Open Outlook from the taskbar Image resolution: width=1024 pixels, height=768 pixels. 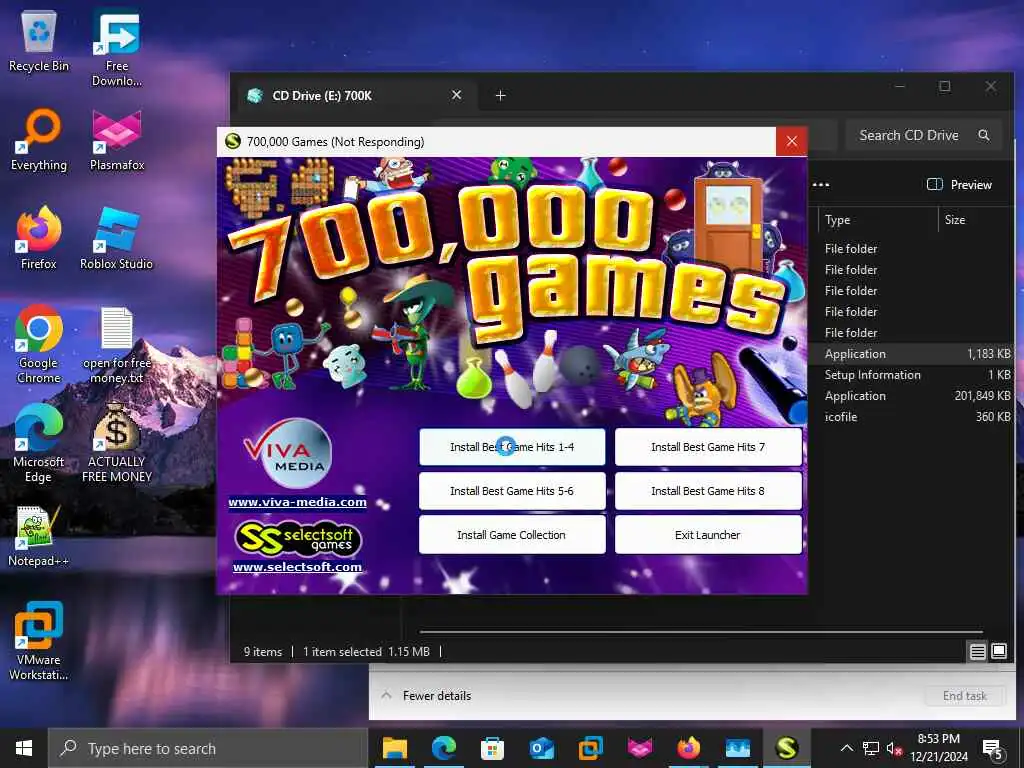click(x=541, y=748)
